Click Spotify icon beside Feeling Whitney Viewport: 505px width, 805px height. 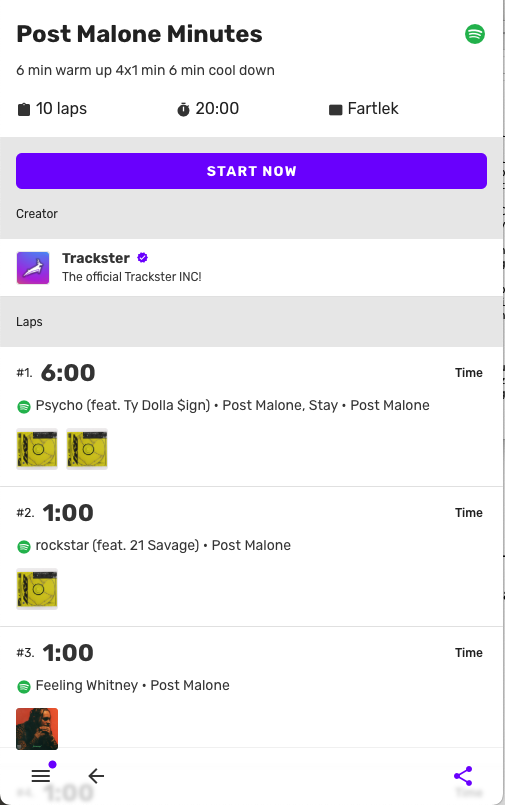pos(24,686)
